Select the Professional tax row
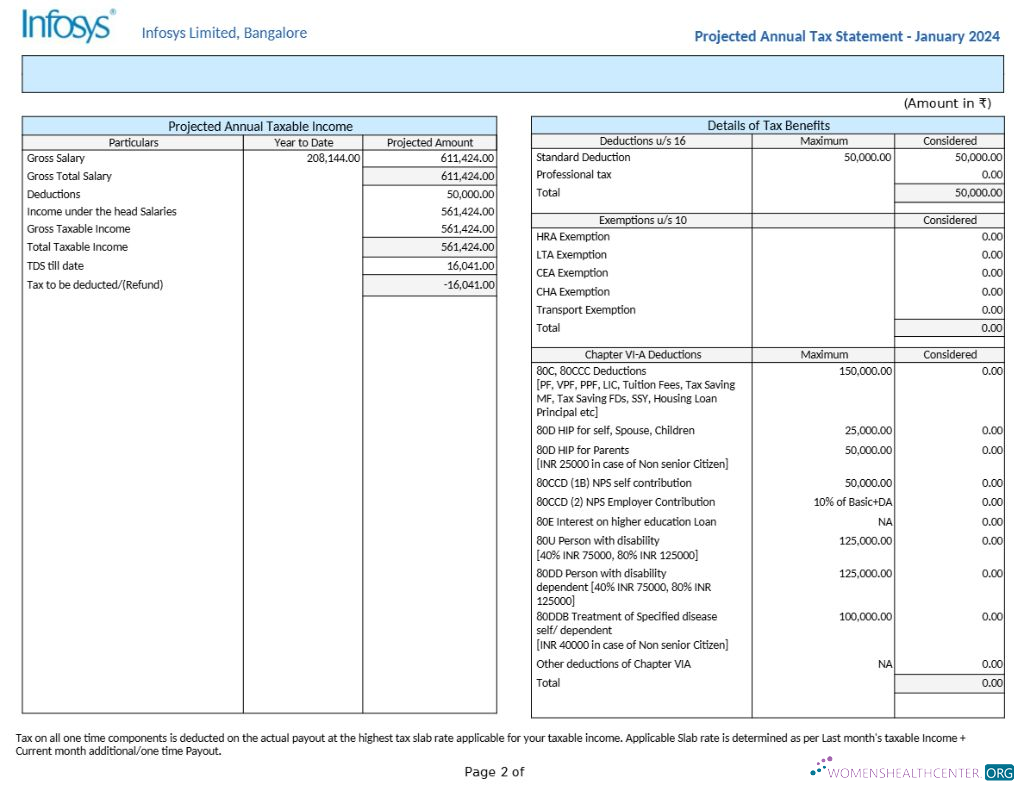The width and height of the screenshot is (1024, 791). click(575, 174)
